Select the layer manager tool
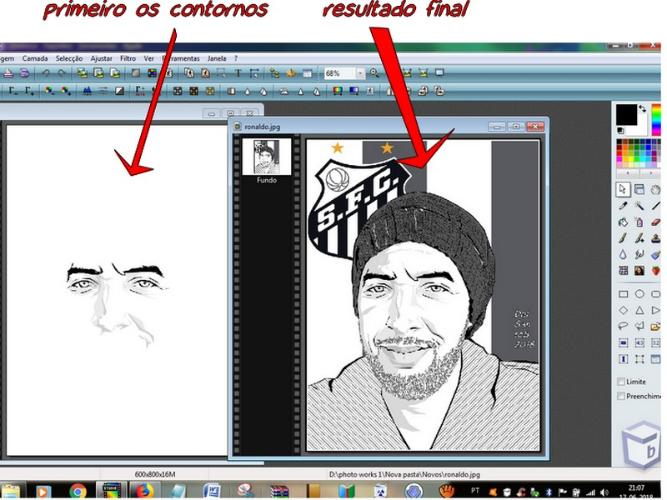667x500 pixels. [639, 189]
